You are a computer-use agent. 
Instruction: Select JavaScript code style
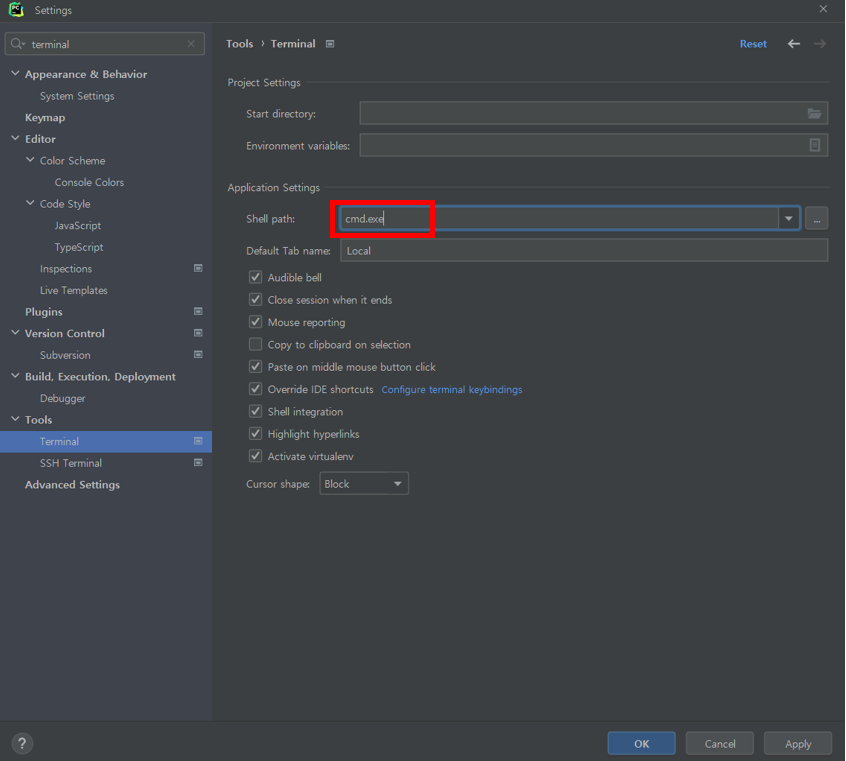pos(78,225)
